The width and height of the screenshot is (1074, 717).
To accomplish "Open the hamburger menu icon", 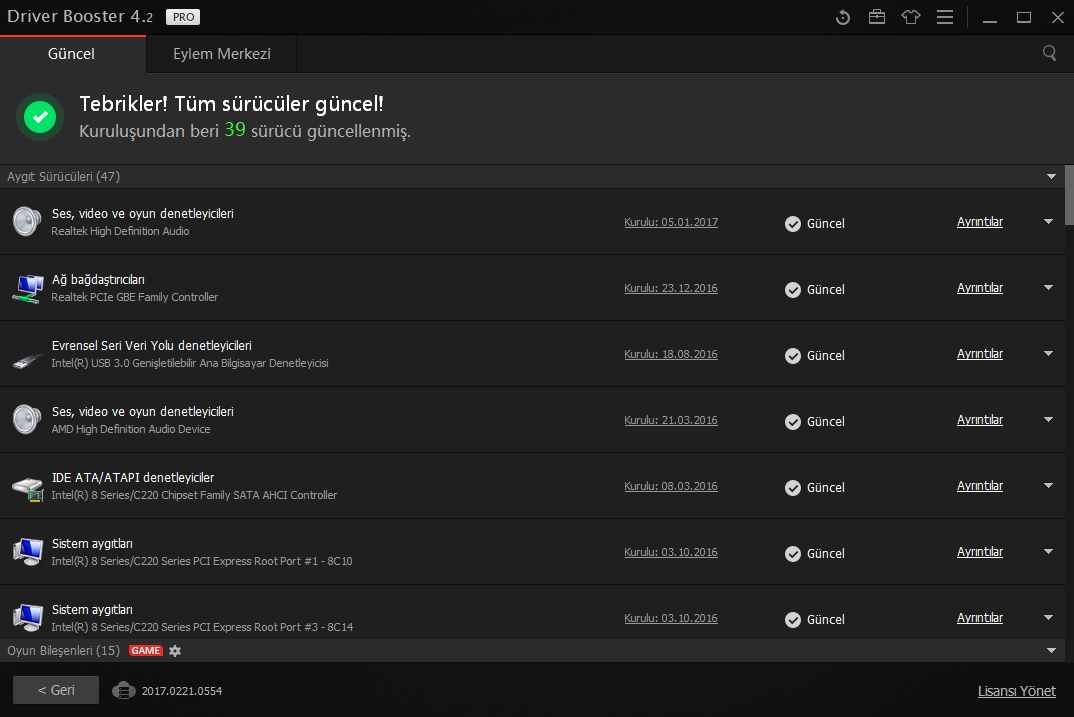I will tap(945, 17).
